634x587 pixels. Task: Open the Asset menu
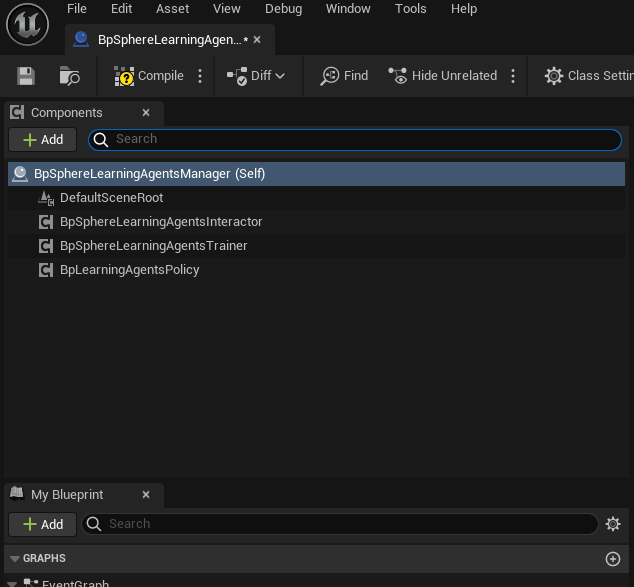[x=173, y=9]
